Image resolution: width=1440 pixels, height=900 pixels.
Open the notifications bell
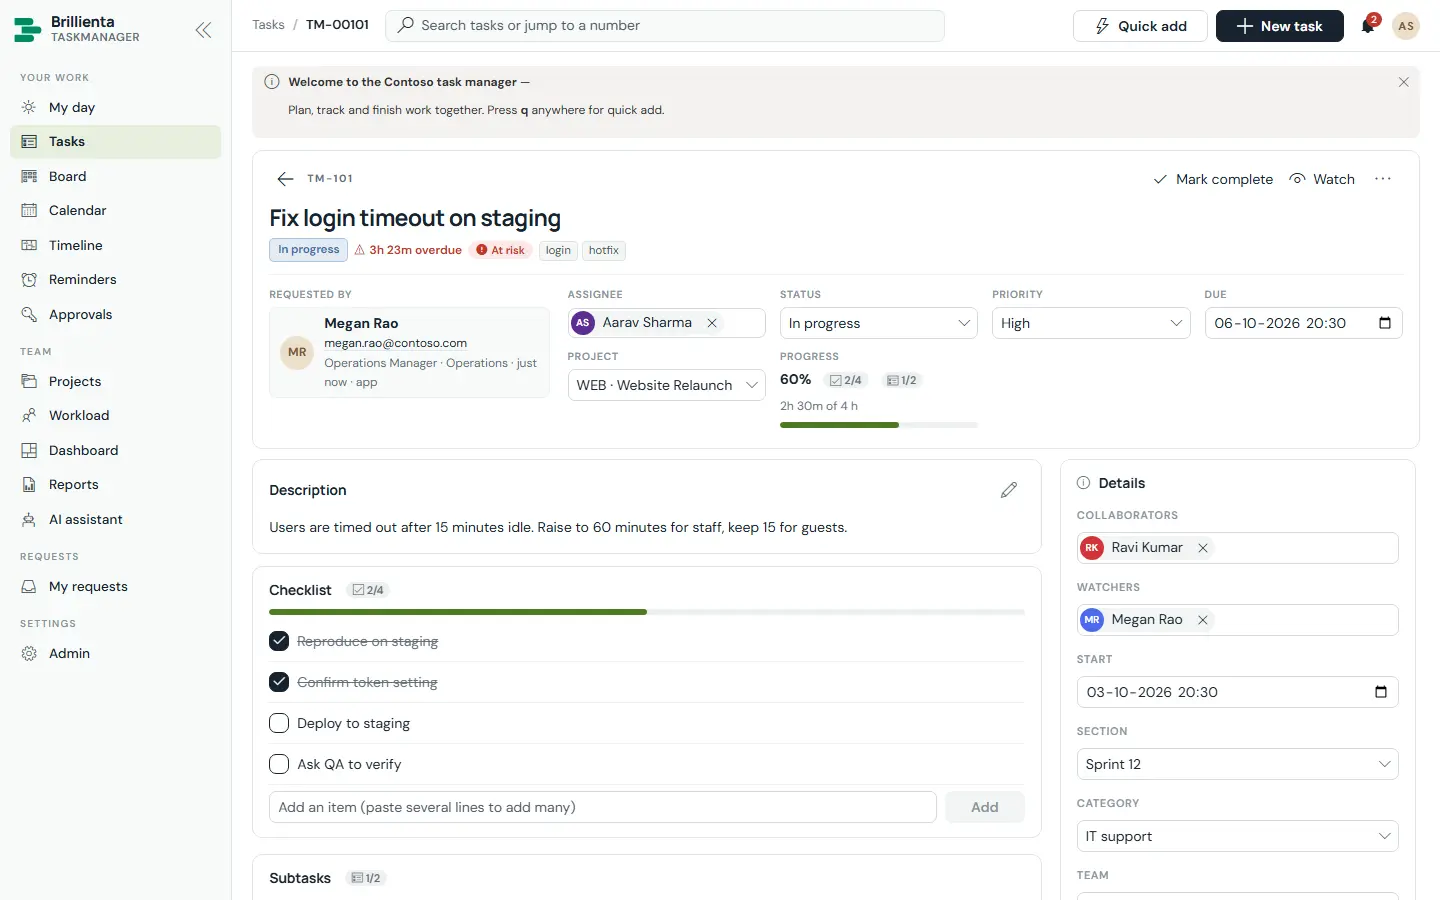(x=1368, y=26)
